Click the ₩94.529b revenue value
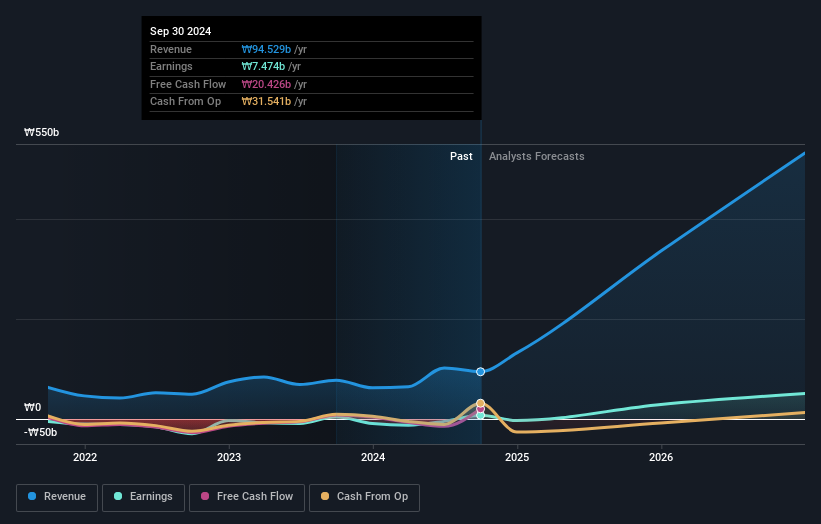Viewport: 821px width, 524px height. coord(266,49)
